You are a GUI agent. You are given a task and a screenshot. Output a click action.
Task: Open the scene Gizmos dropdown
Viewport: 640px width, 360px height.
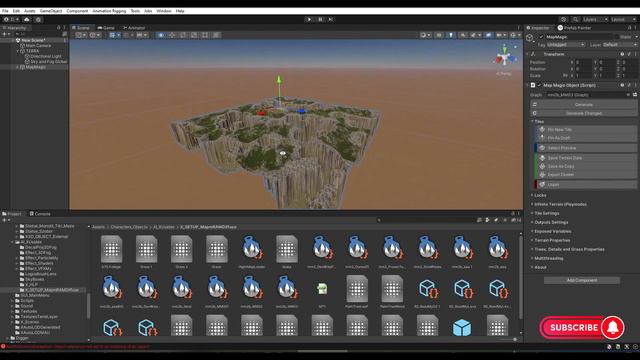[515, 35]
